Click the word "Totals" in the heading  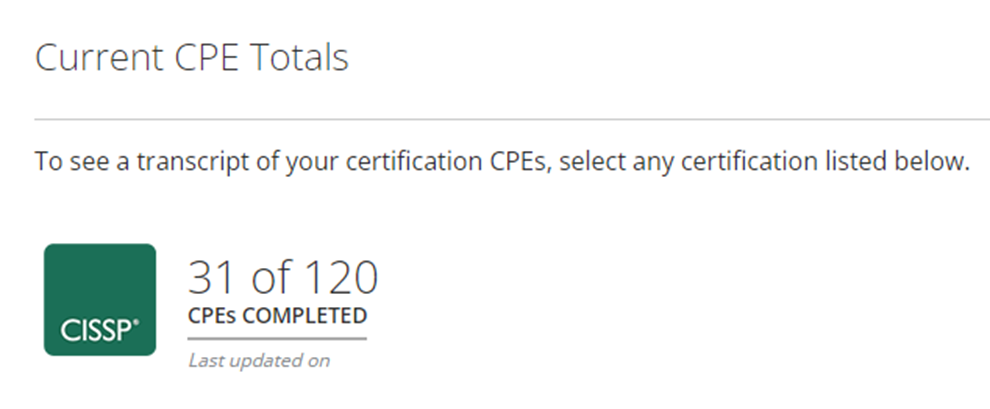pyautogui.click(x=299, y=57)
